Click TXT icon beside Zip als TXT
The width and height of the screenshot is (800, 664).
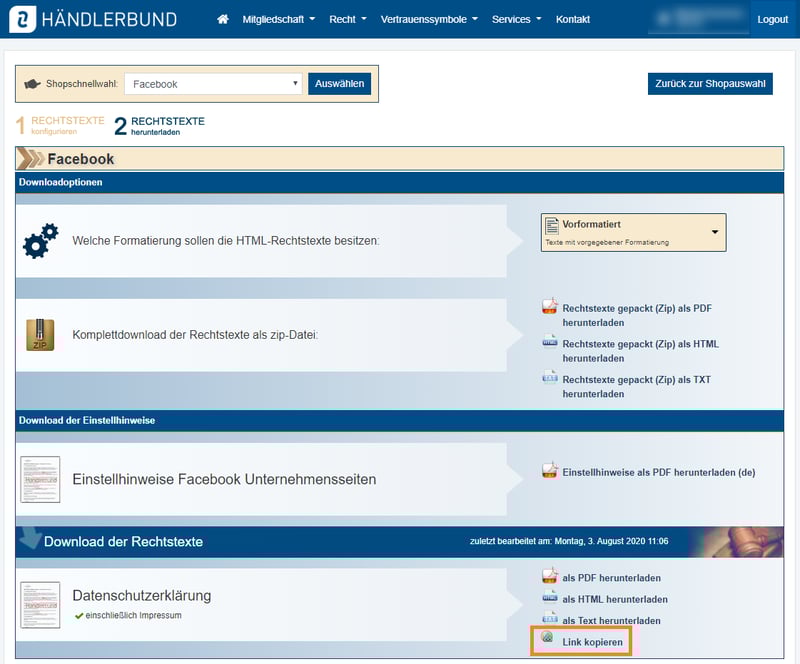[x=549, y=378]
